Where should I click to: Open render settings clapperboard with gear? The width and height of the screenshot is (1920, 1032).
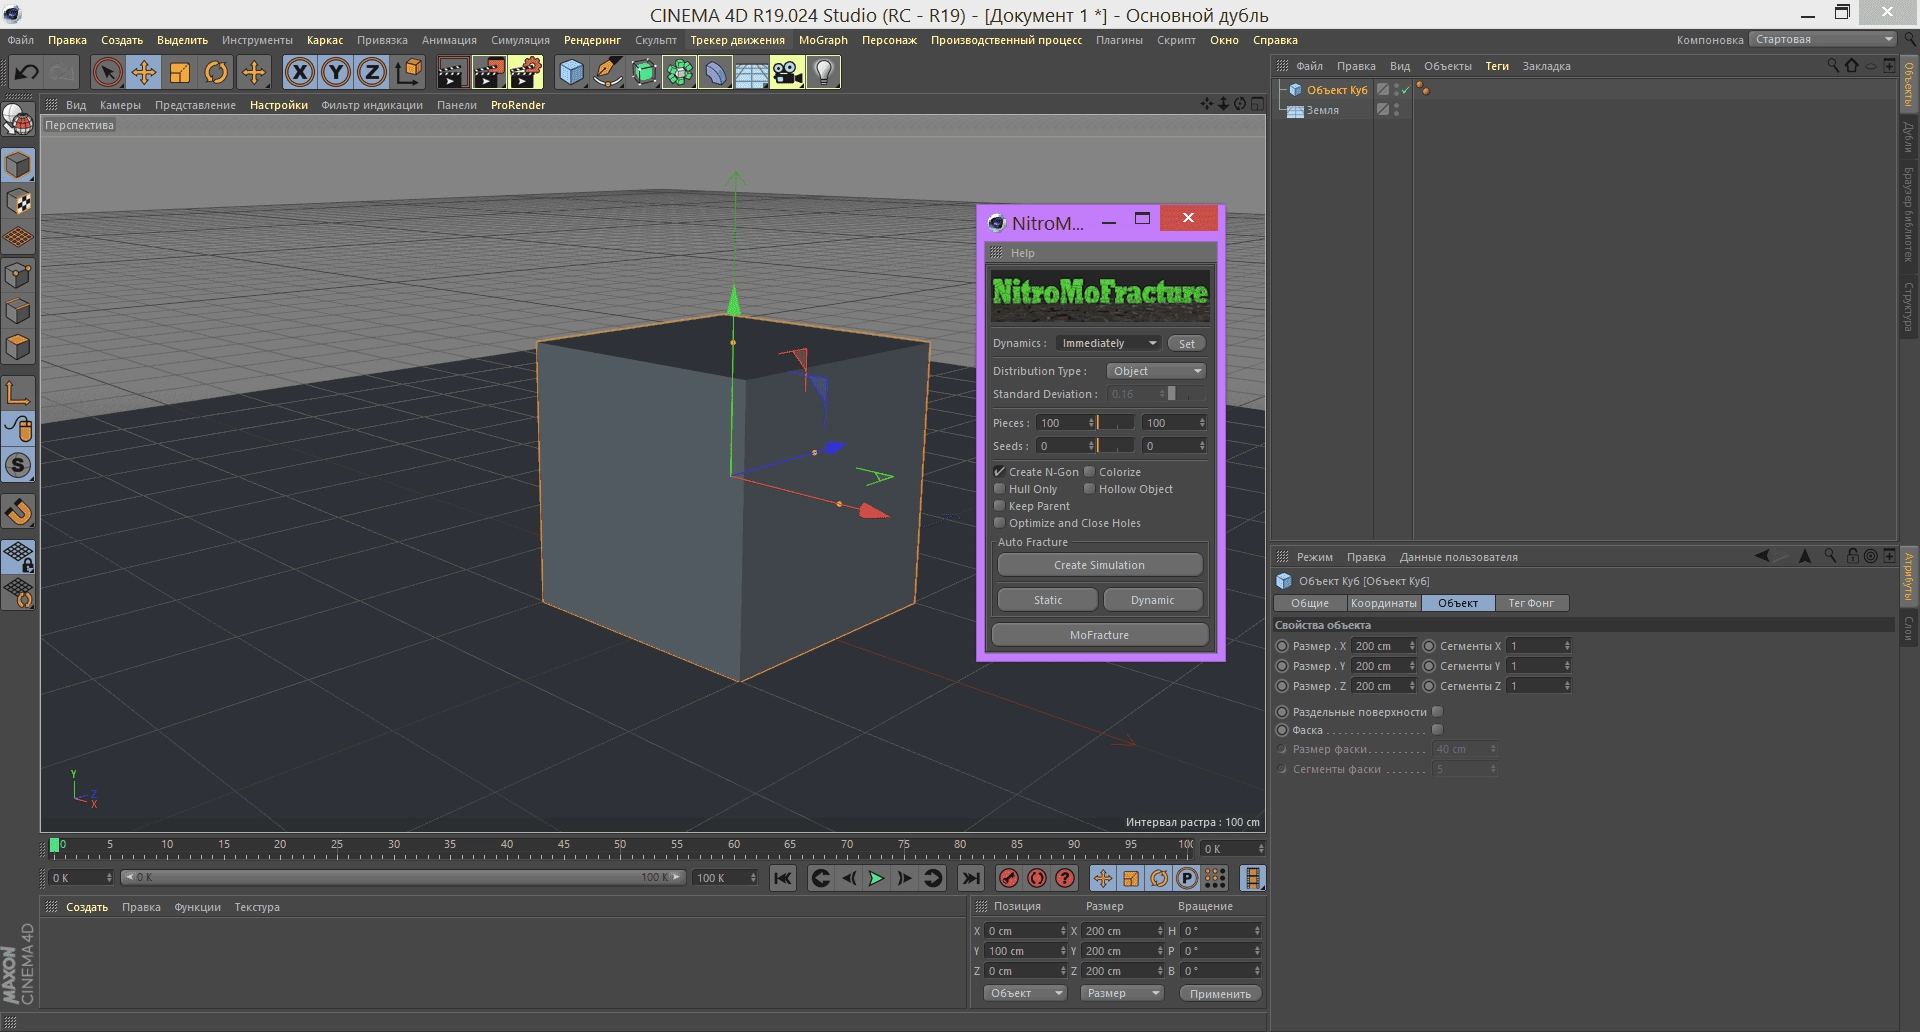click(x=525, y=72)
